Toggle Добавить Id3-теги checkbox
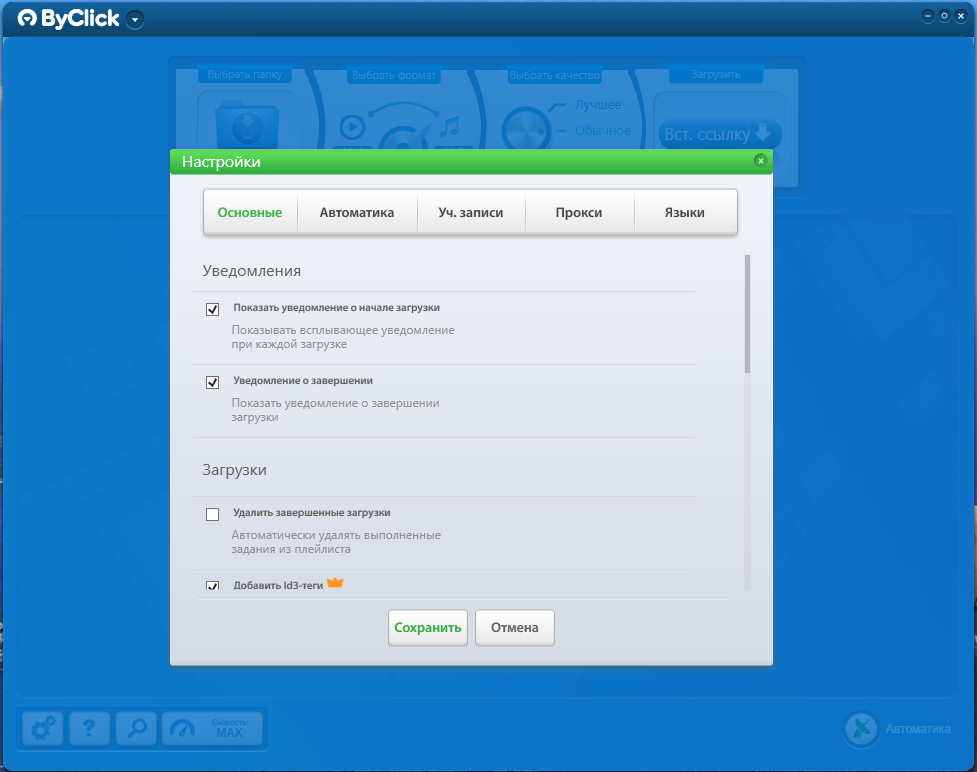 click(212, 586)
